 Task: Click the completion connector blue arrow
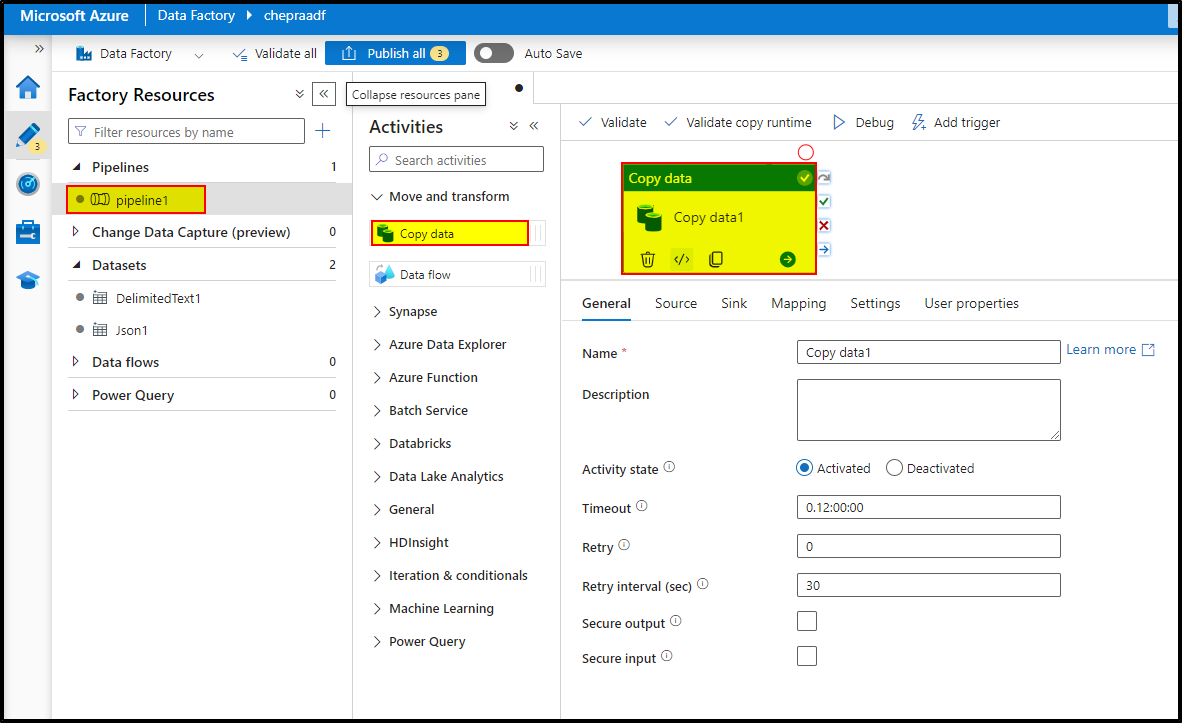(824, 249)
